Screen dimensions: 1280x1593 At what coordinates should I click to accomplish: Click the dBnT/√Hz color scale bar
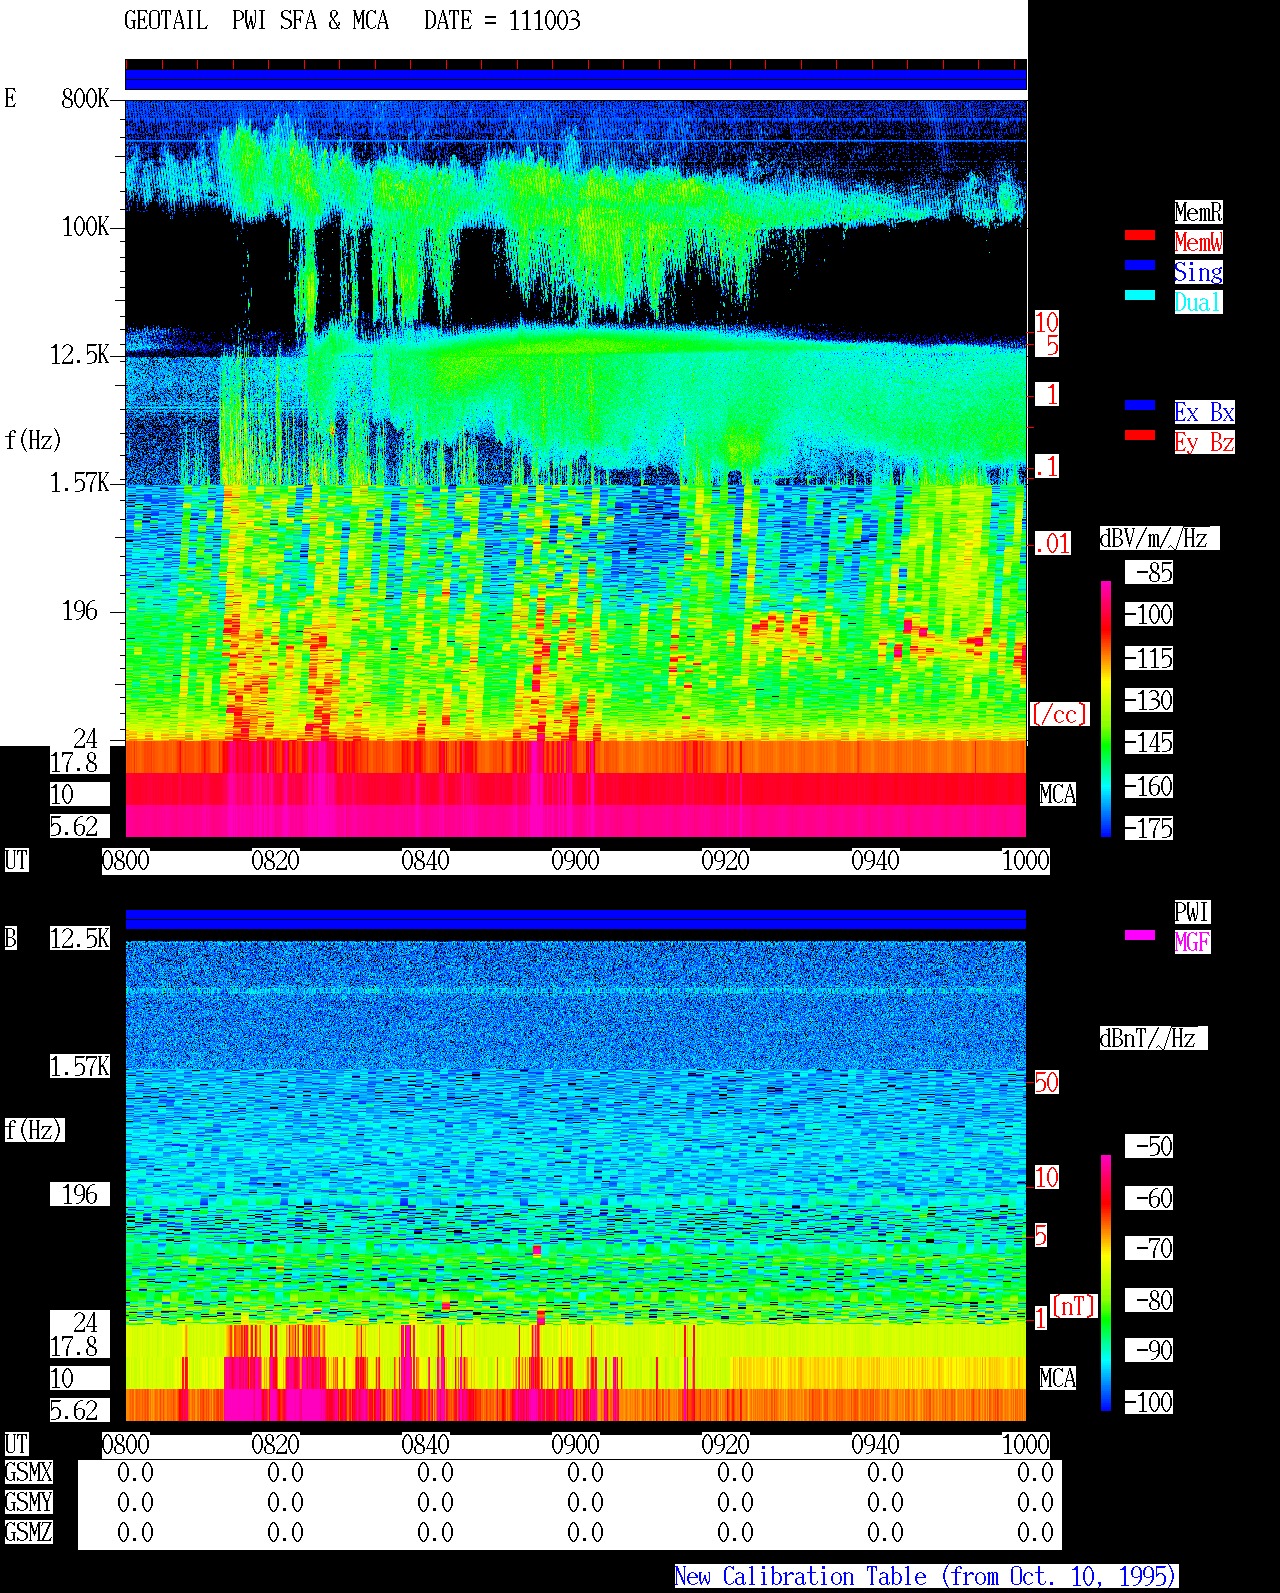pos(1106,1283)
